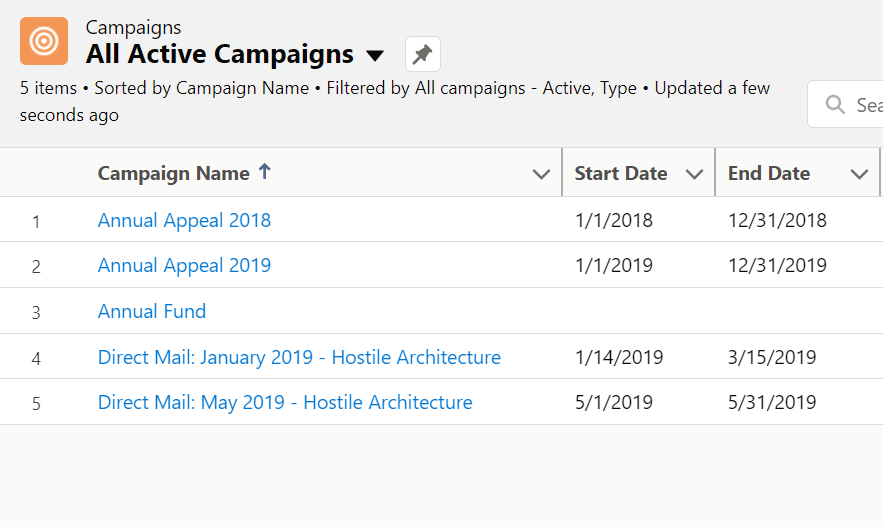Click the 12/31/2018 End Date cell
This screenshot has height=527, width=883.
777,220
